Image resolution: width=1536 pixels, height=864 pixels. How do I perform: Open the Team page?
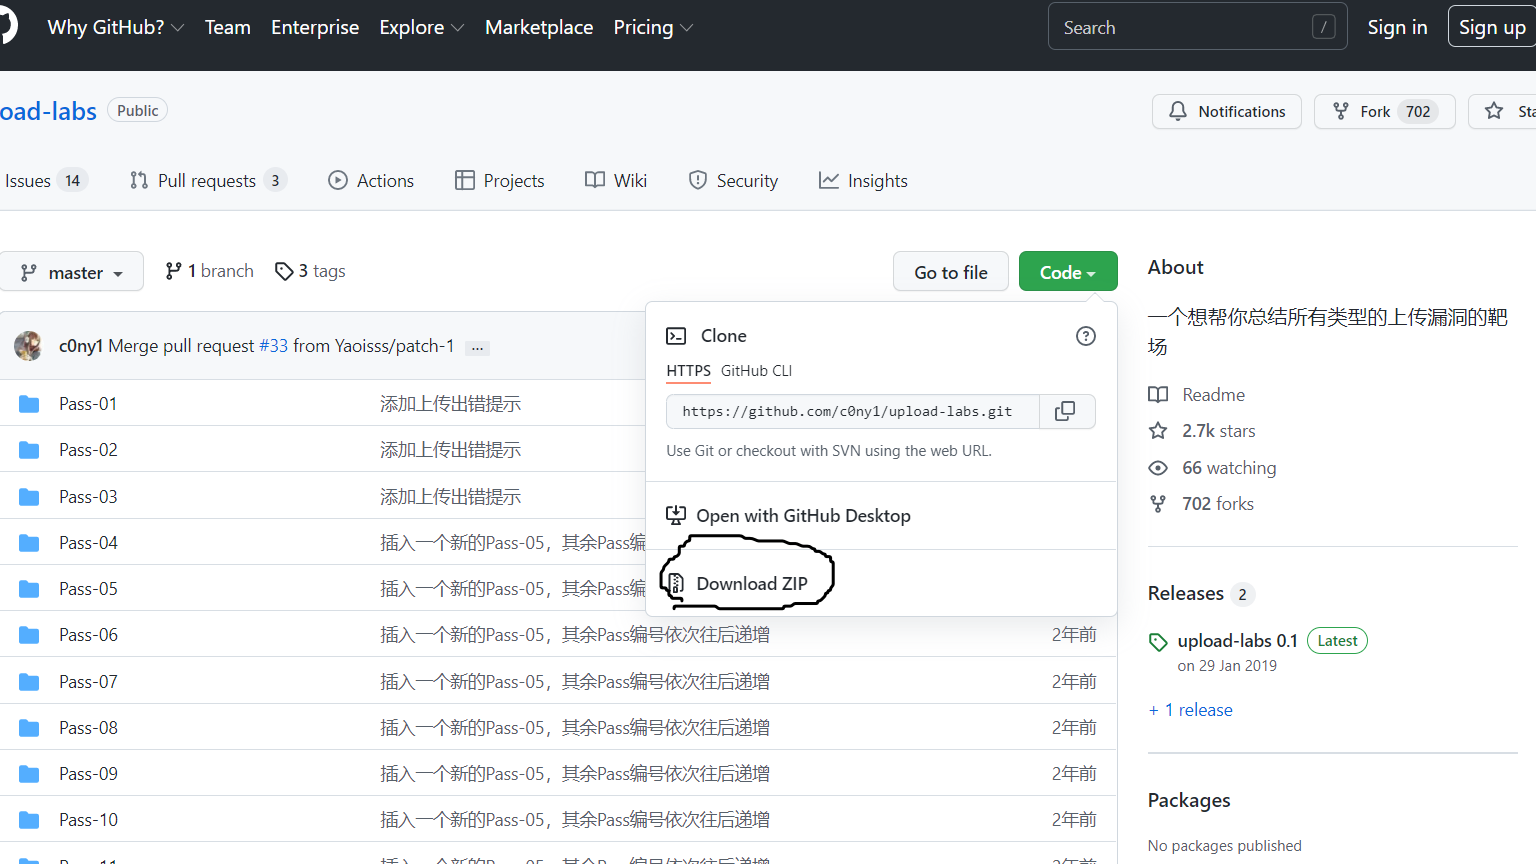tap(228, 28)
